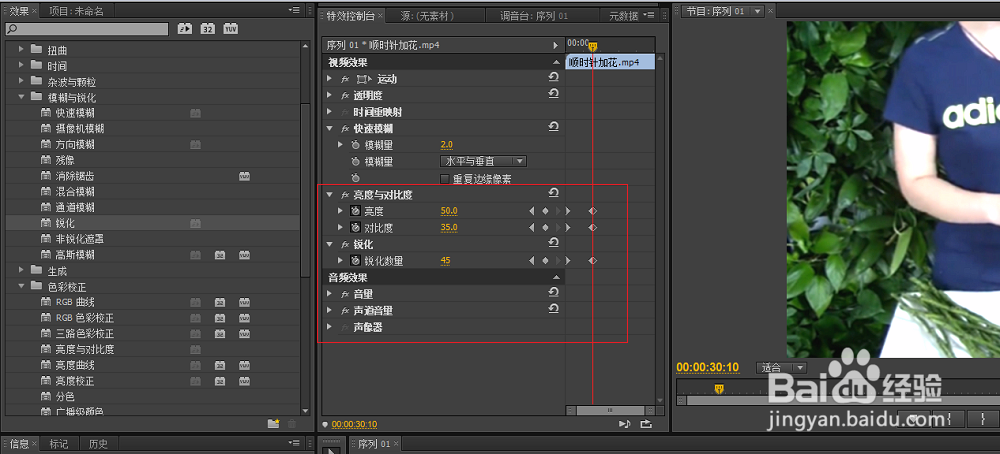Create a new custom bin in effects panel
Screen dimensions: 1000x454
click(x=274, y=423)
